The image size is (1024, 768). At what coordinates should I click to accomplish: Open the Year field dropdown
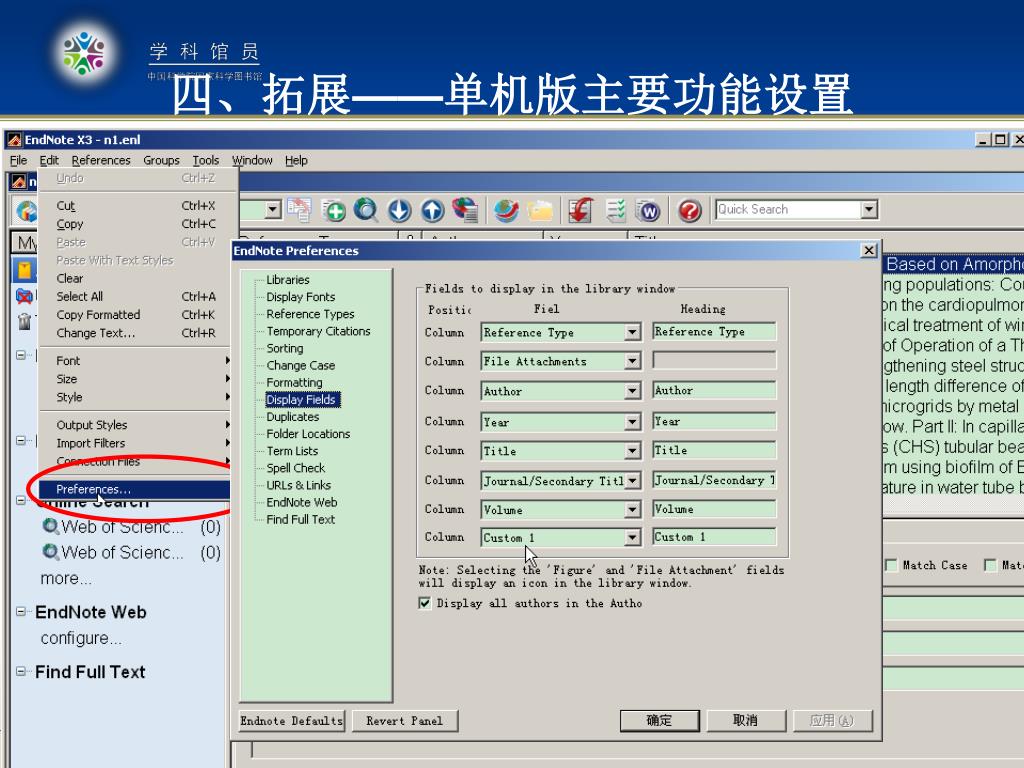click(x=632, y=422)
